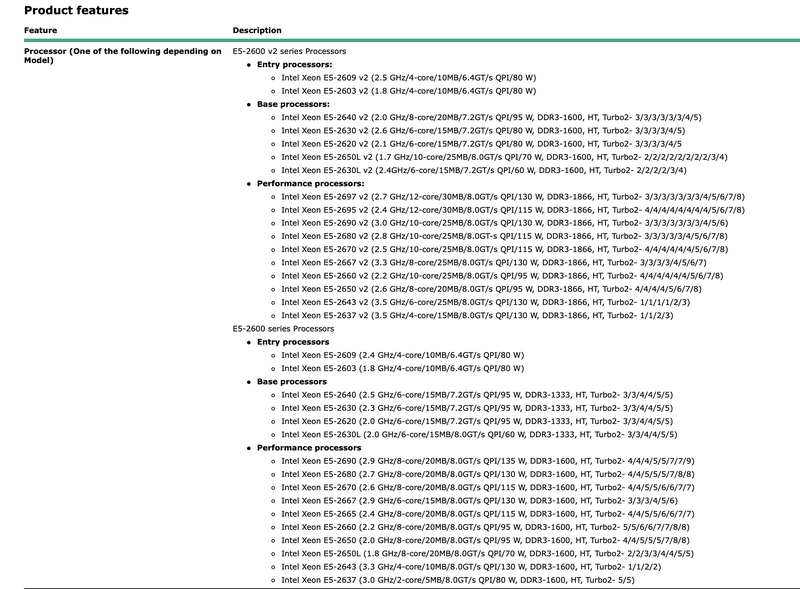Select the E5-2667 (2.9 GHz/6-core) line
Image resolution: width=800 pixels, height=589 pixels.
[x=480, y=501]
